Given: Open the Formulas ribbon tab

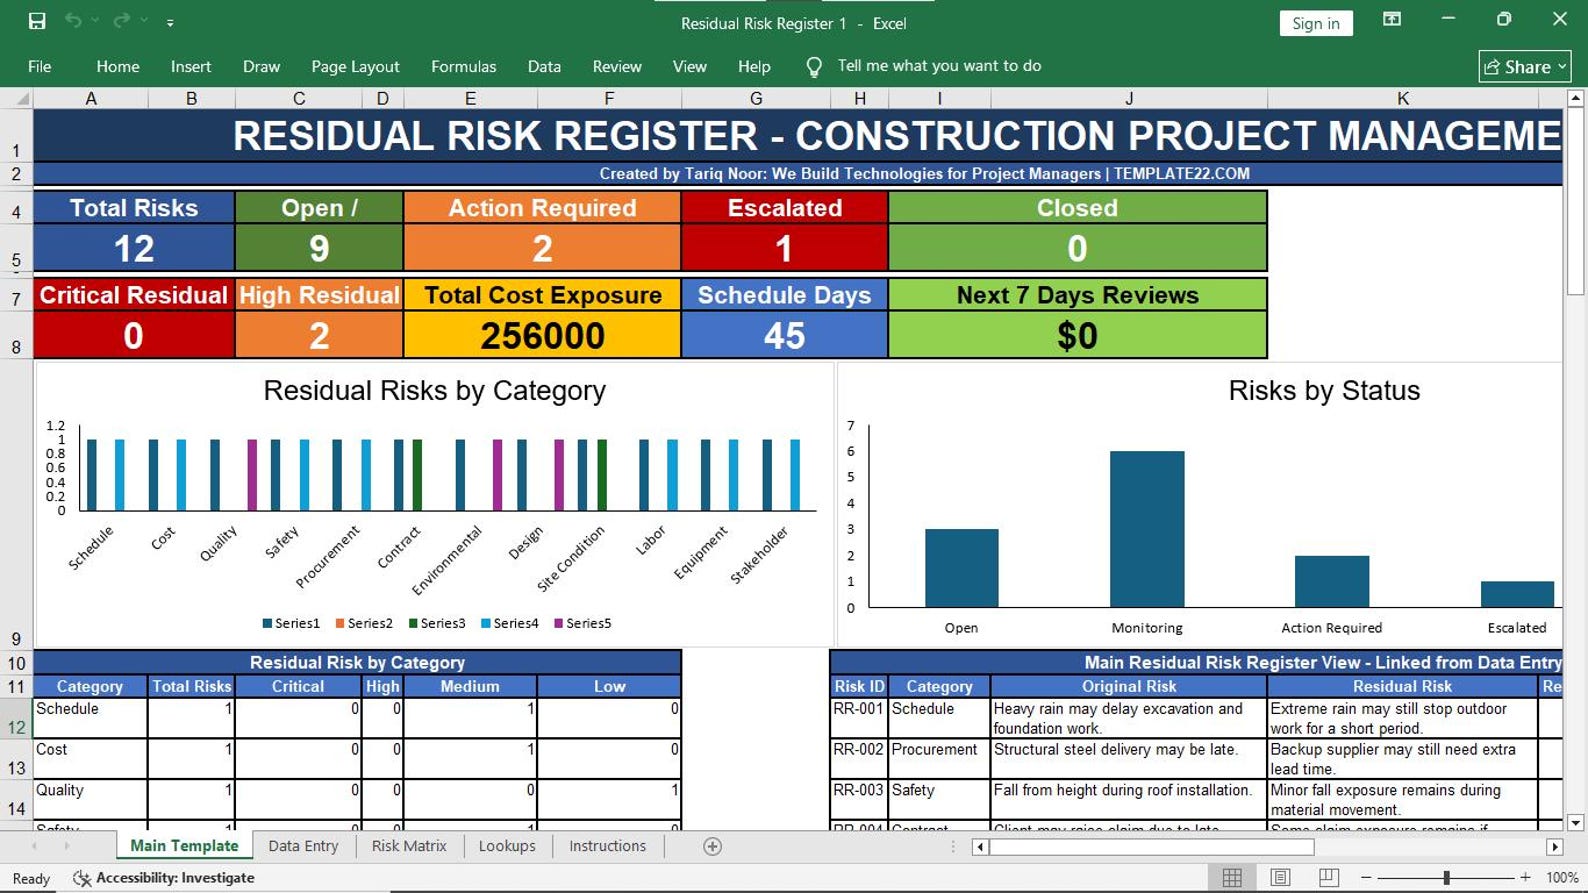Looking at the screenshot, I should click(x=463, y=67).
